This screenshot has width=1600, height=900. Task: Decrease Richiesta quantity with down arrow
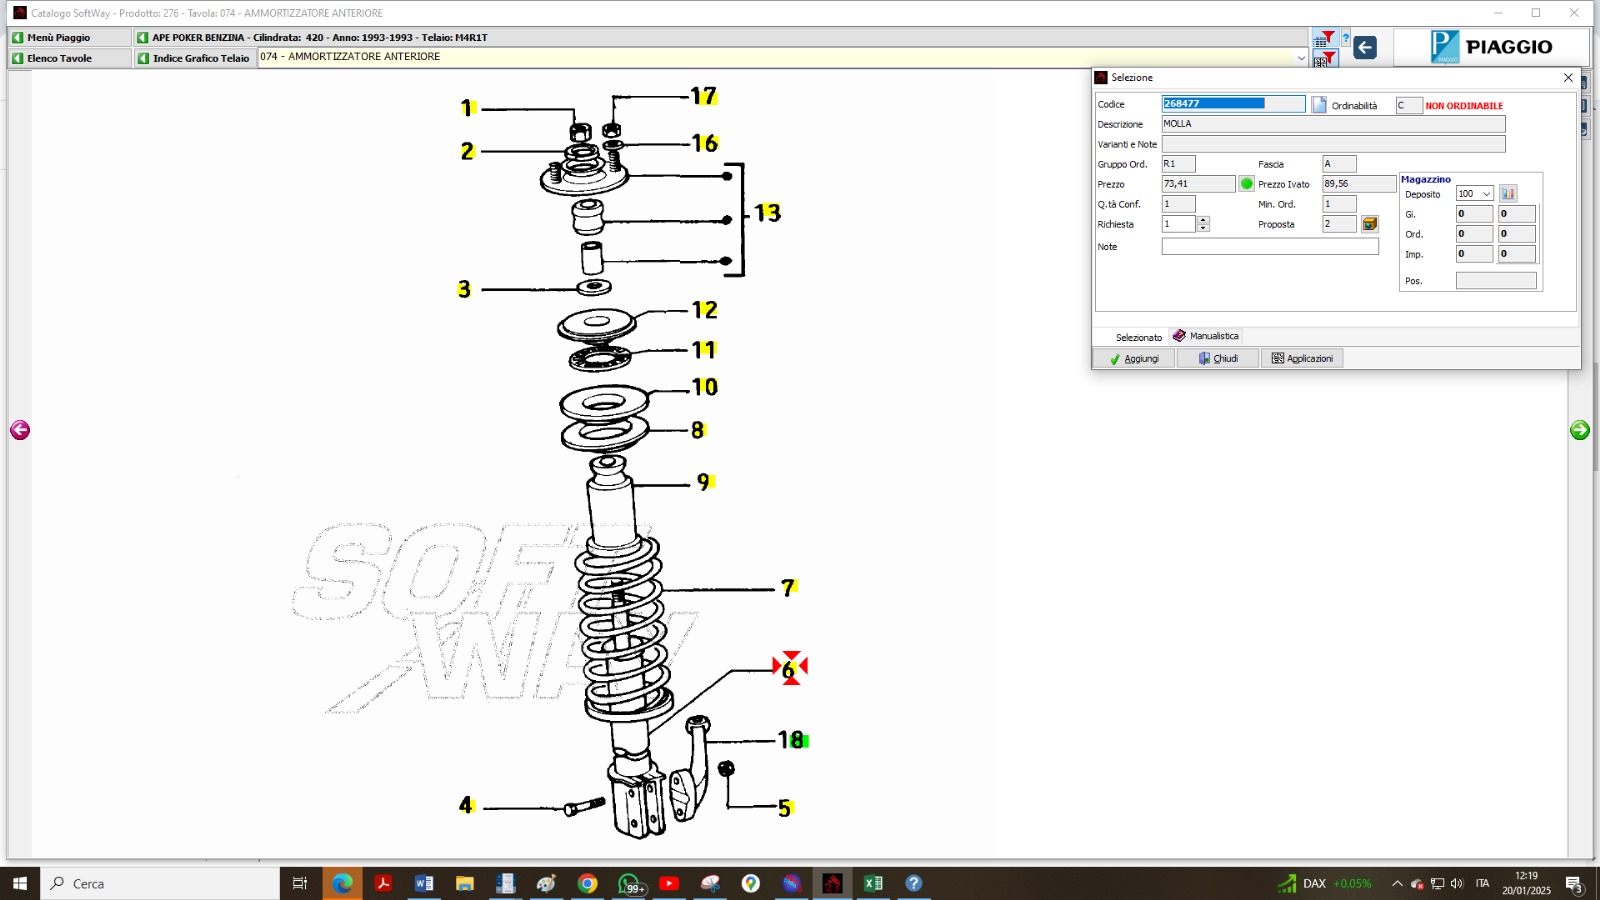(1204, 229)
